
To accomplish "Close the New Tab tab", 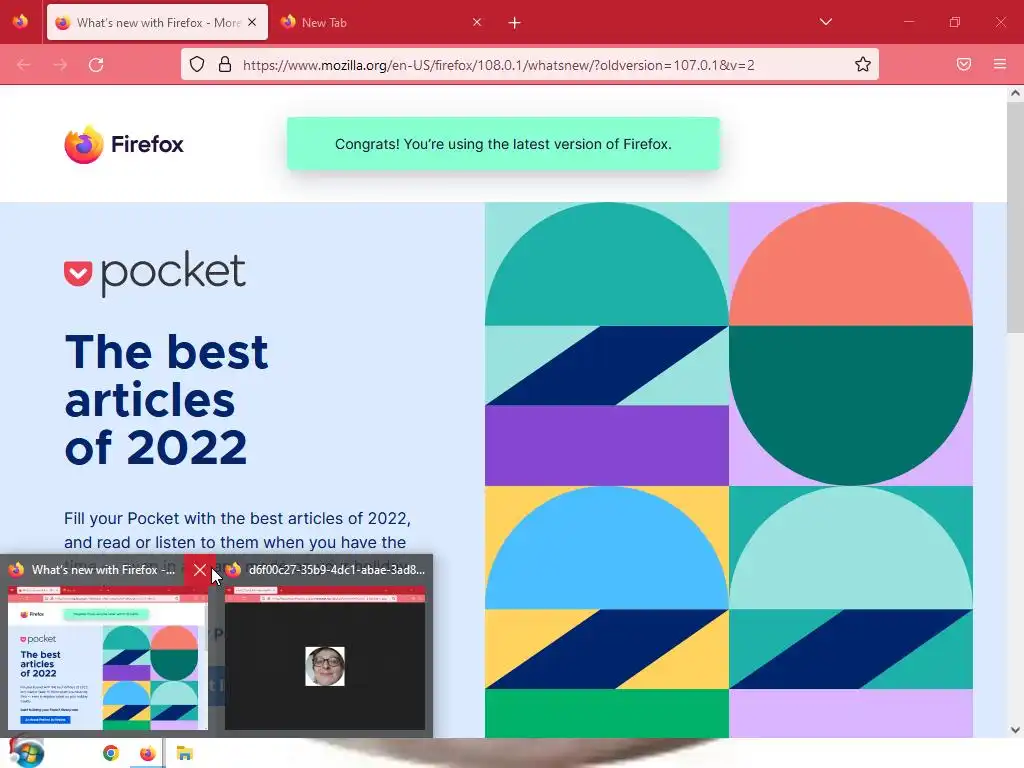I will (x=477, y=22).
